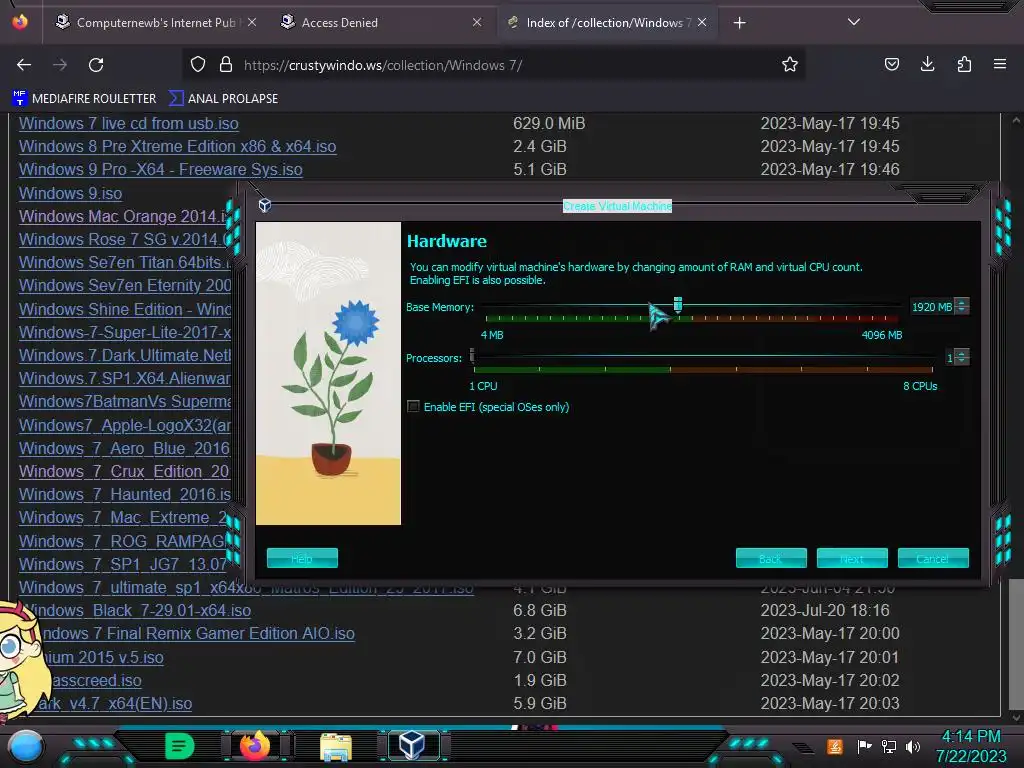1024x768 pixels.
Task: Click the Firefox logo in the tab bar
Action: click(x=20, y=22)
